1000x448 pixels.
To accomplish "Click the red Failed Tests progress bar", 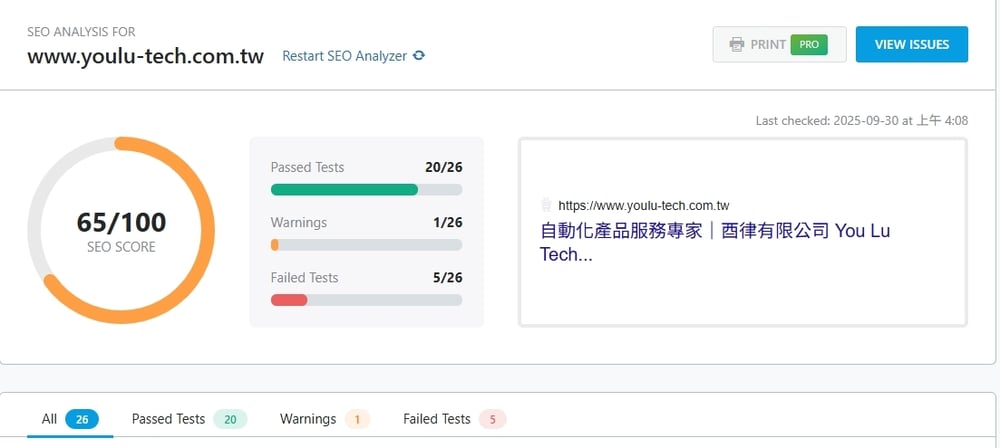I will pos(289,300).
